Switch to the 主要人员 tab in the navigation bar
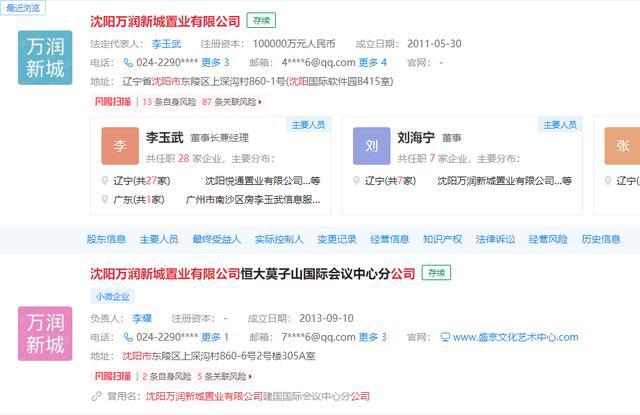Image resolution: width=640 pixels, height=415 pixels. 159,239
